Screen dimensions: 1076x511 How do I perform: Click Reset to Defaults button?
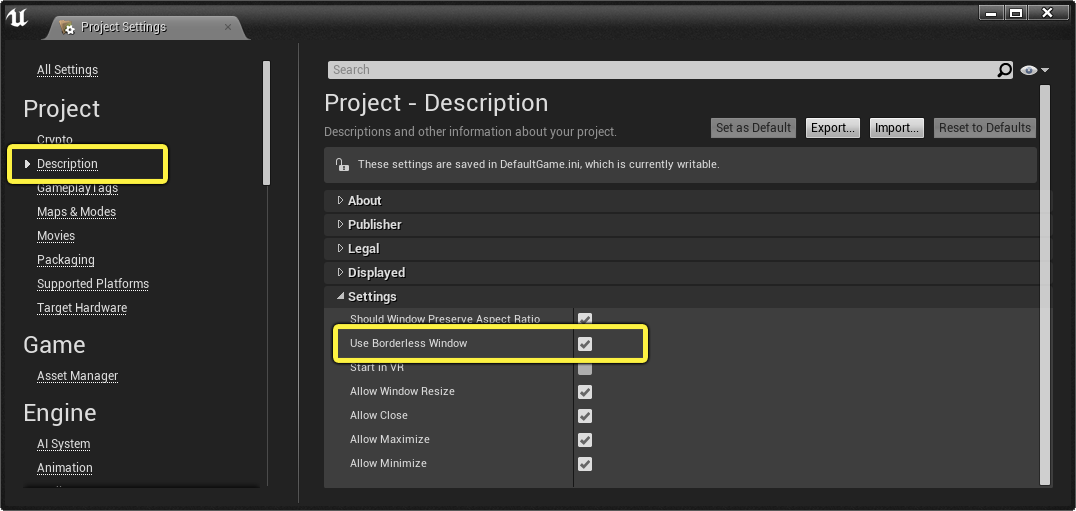(x=985, y=128)
